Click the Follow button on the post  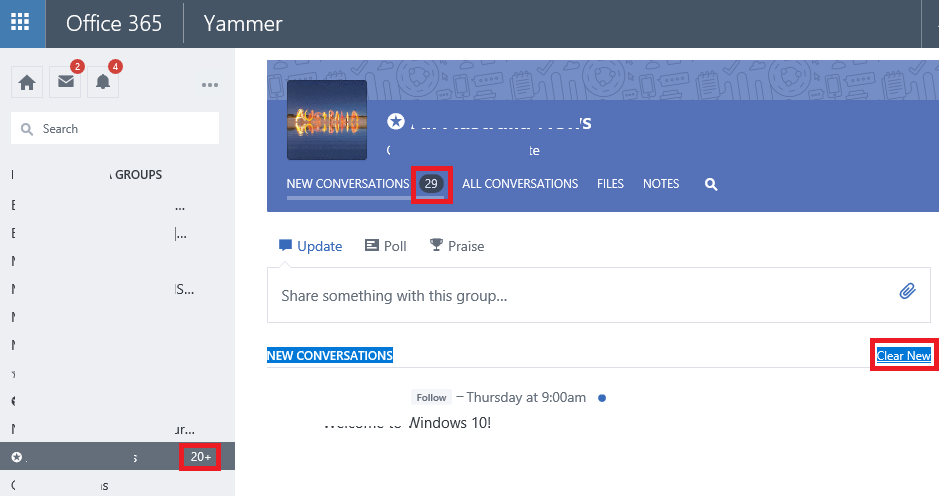431,397
